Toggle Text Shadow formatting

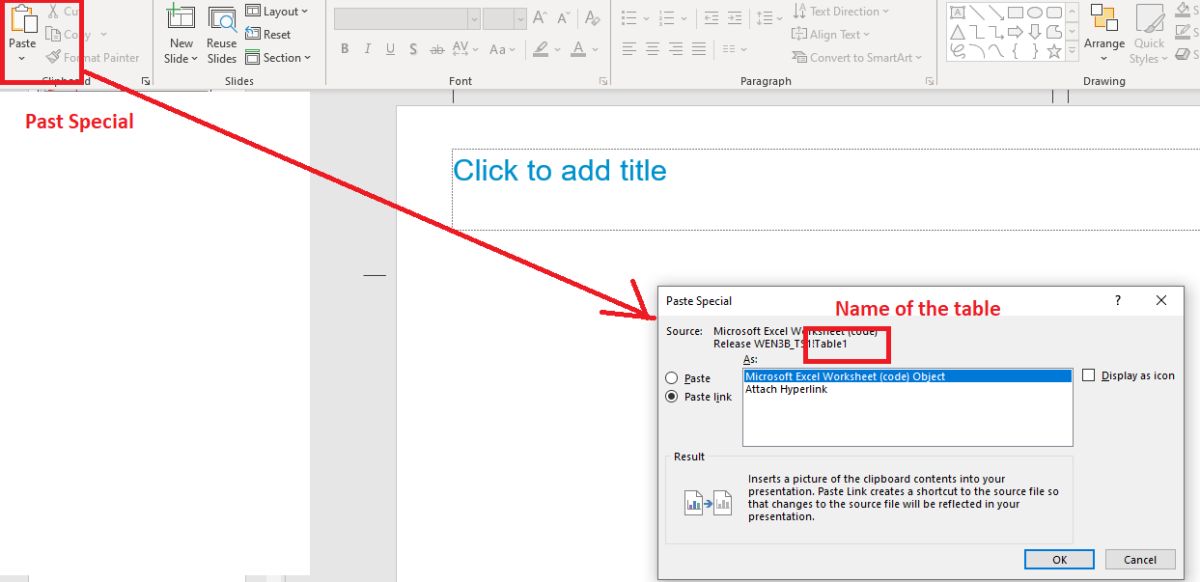413,49
